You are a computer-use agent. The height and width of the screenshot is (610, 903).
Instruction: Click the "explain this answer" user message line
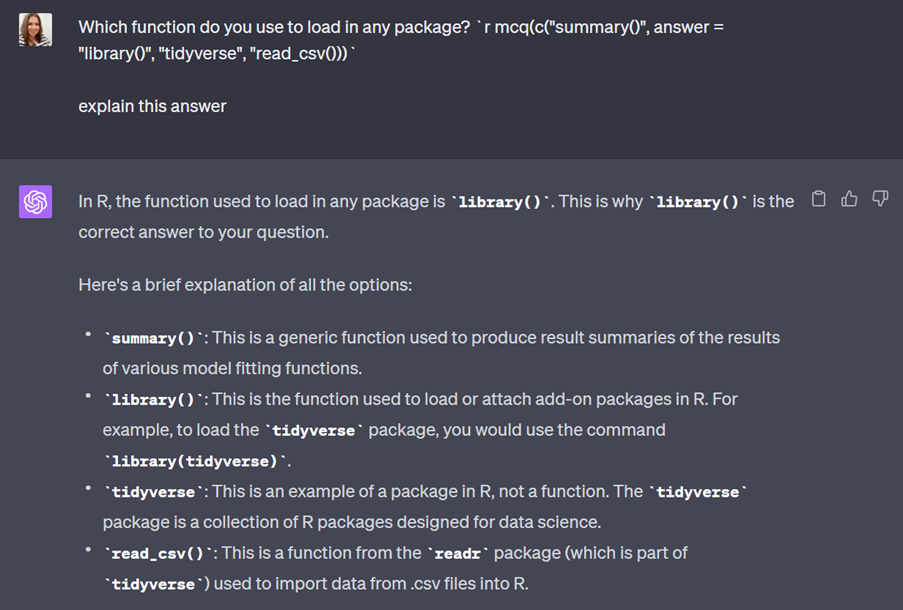152,105
